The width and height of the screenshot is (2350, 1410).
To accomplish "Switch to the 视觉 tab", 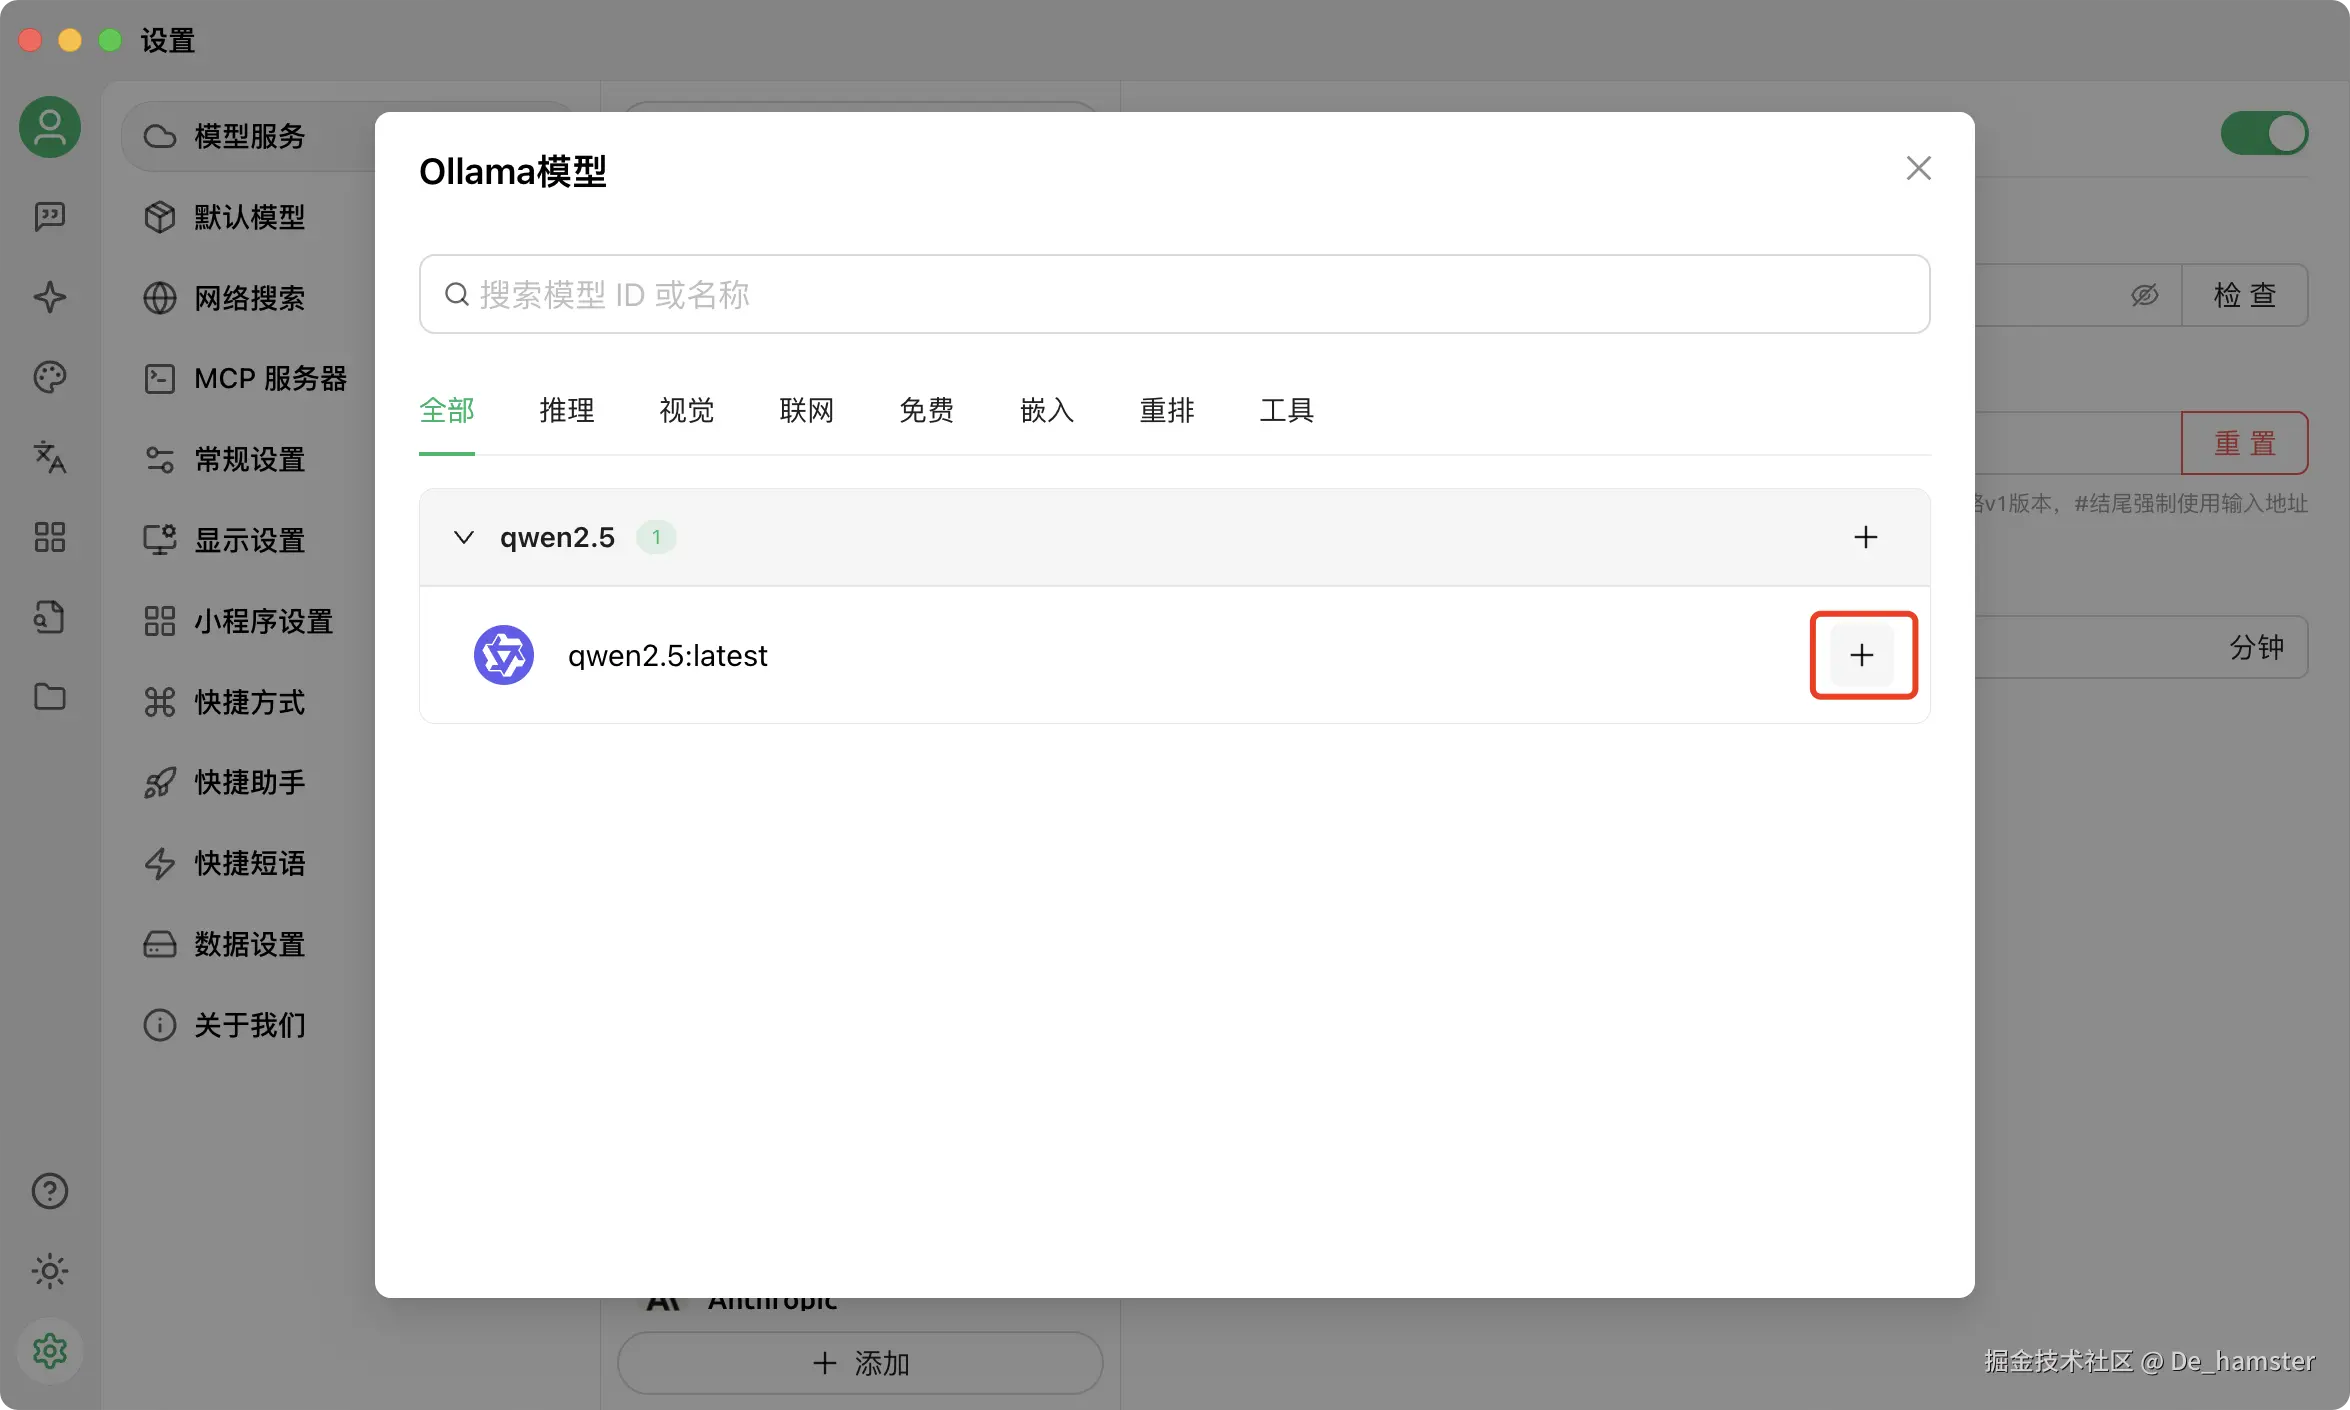I will pyautogui.click(x=686, y=410).
